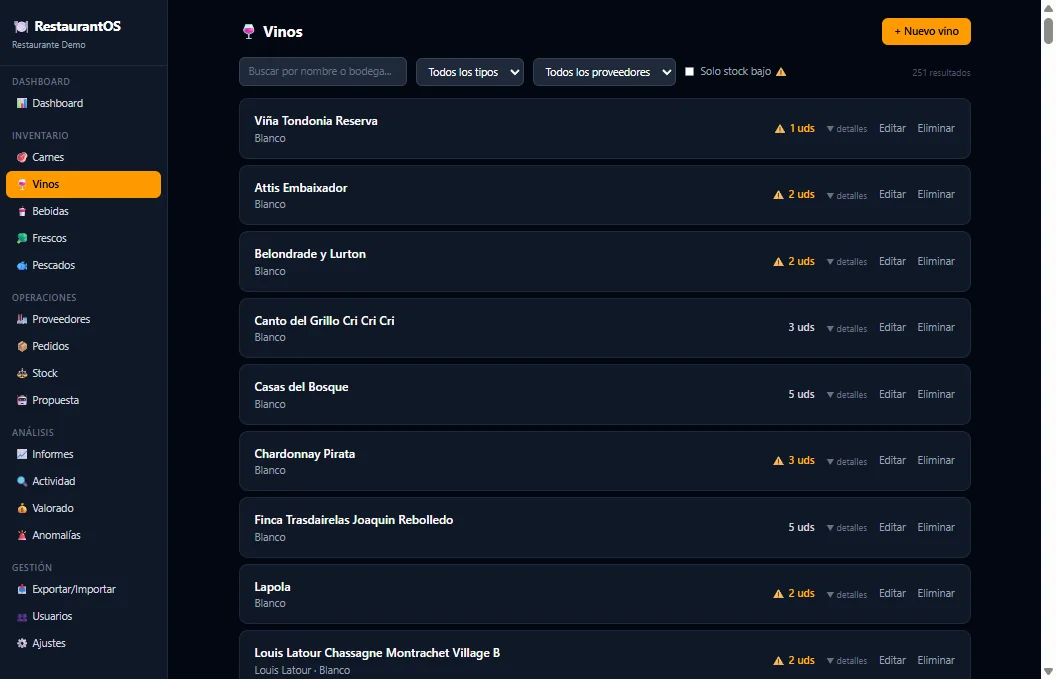
Task: Click the 251 resultados count text
Action: pyautogui.click(x=941, y=73)
